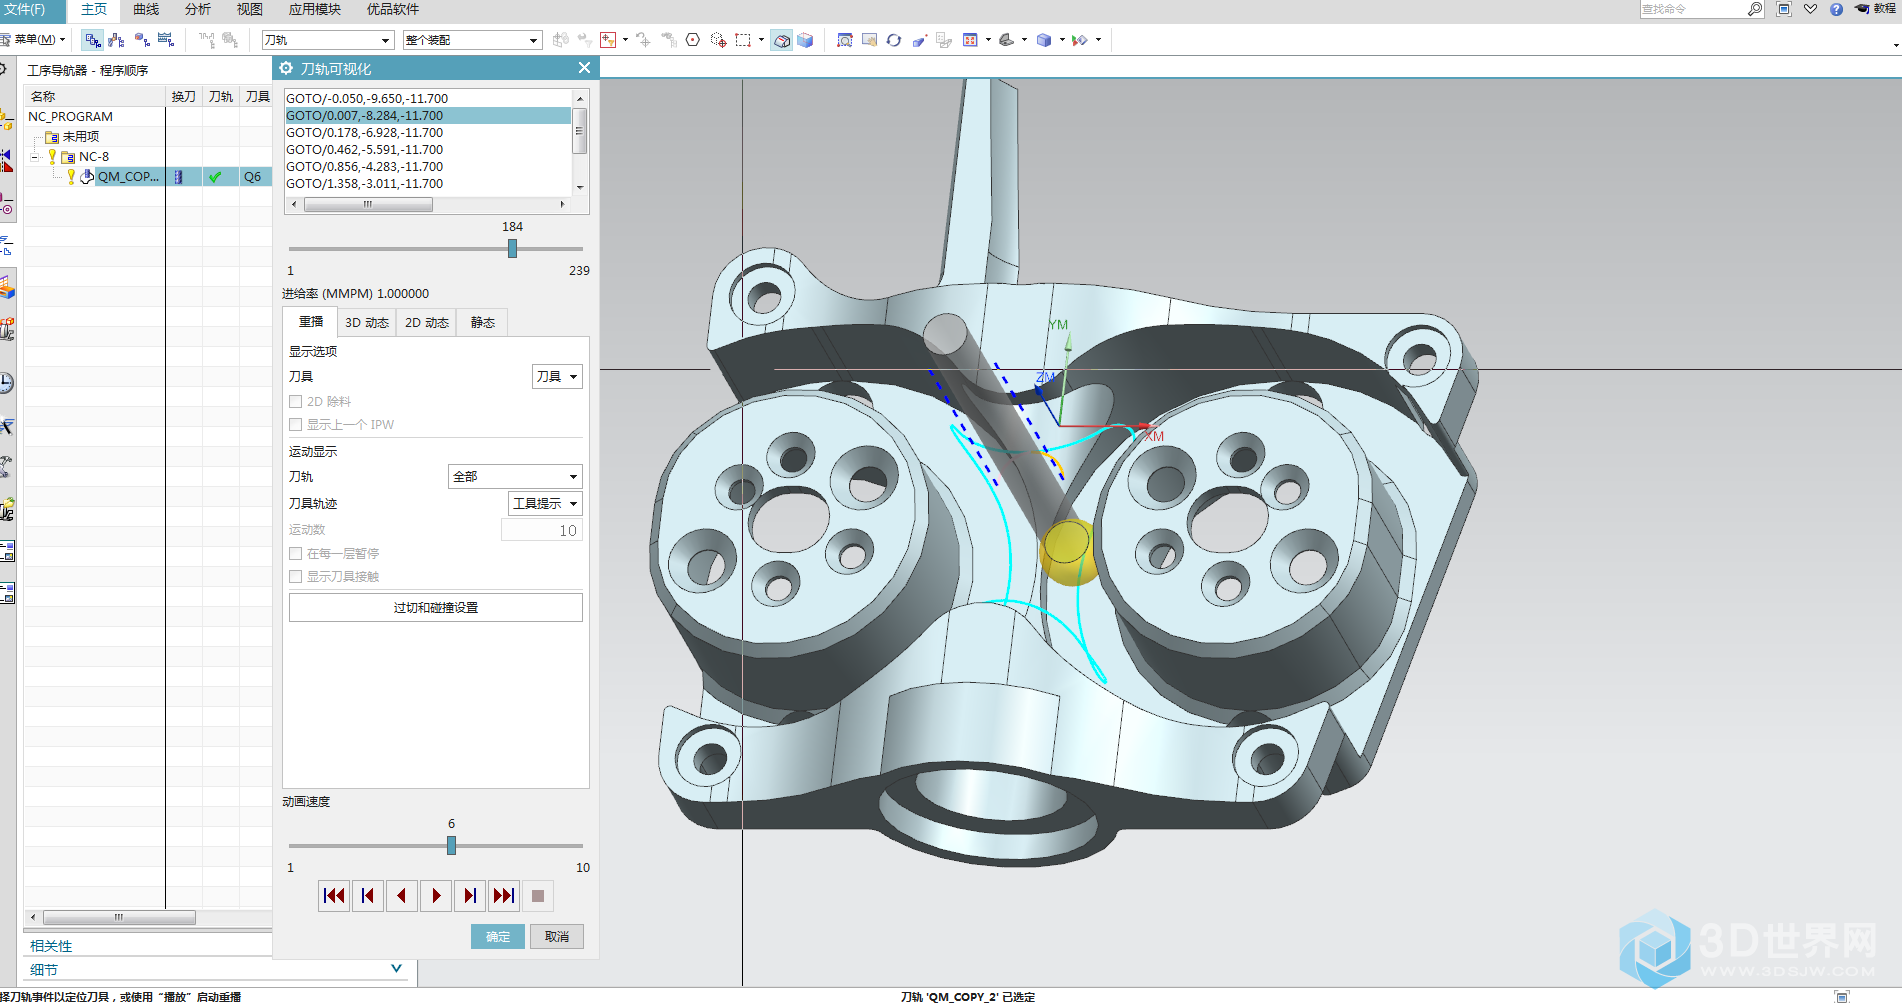Open the 优品软件 ribbon tab
The image size is (1902, 1003).
[393, 9]
